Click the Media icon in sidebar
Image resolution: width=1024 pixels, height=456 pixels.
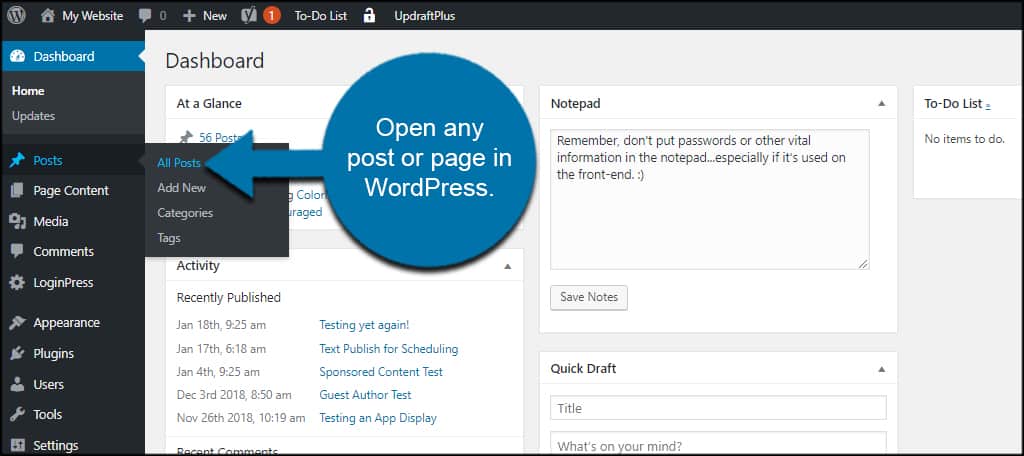(x=18, y=221)
